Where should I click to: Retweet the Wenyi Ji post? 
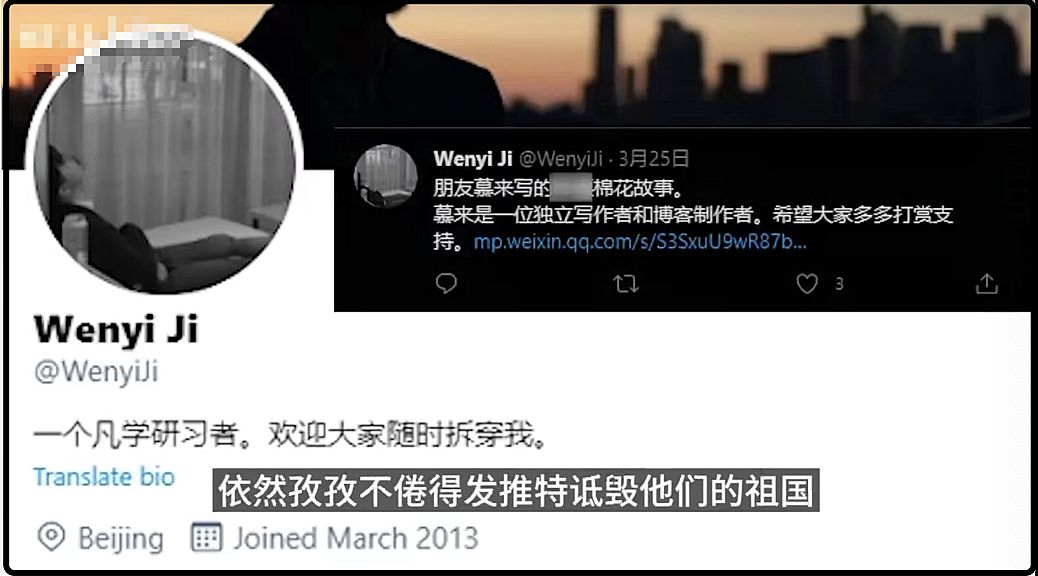626,284
